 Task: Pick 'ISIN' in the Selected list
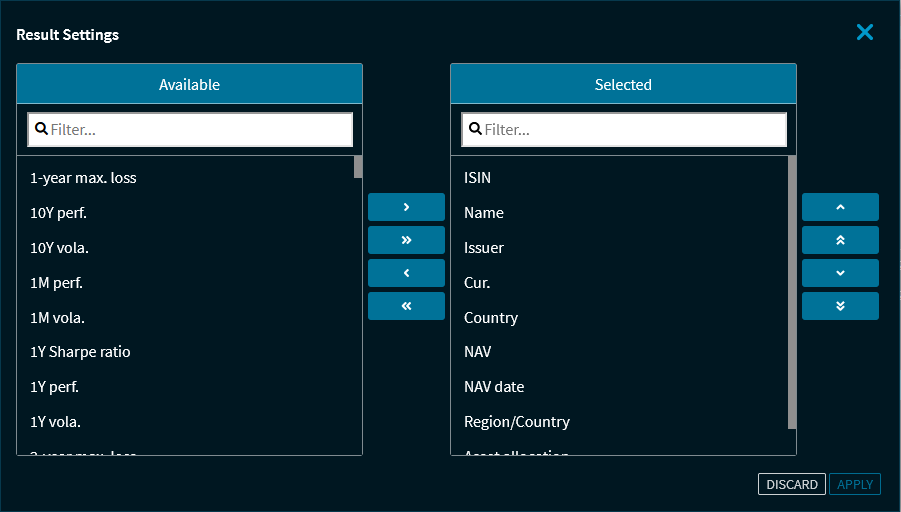pos(478,178)
